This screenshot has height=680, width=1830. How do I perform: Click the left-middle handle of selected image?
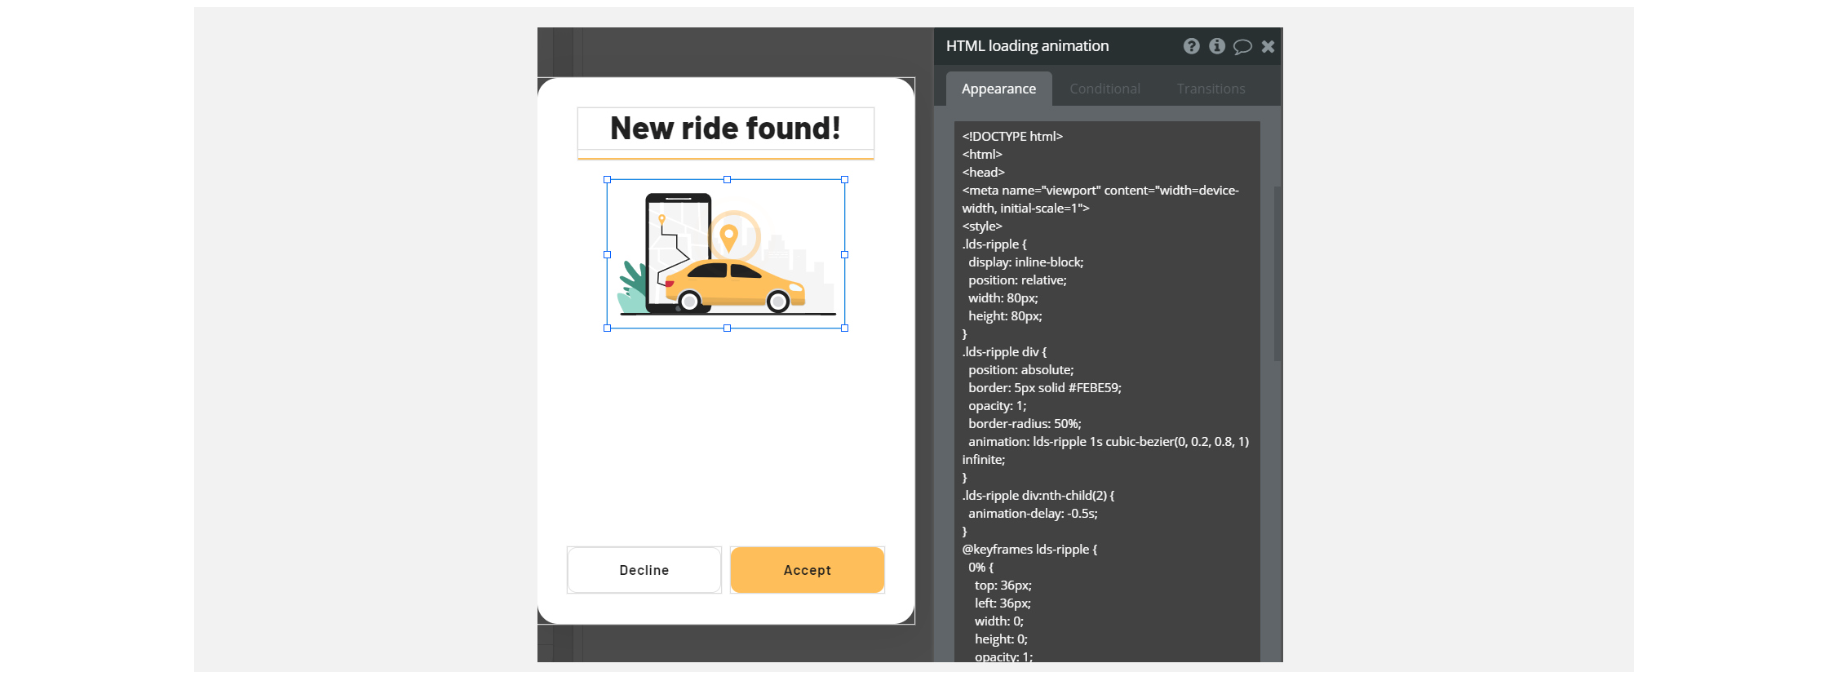607,254
